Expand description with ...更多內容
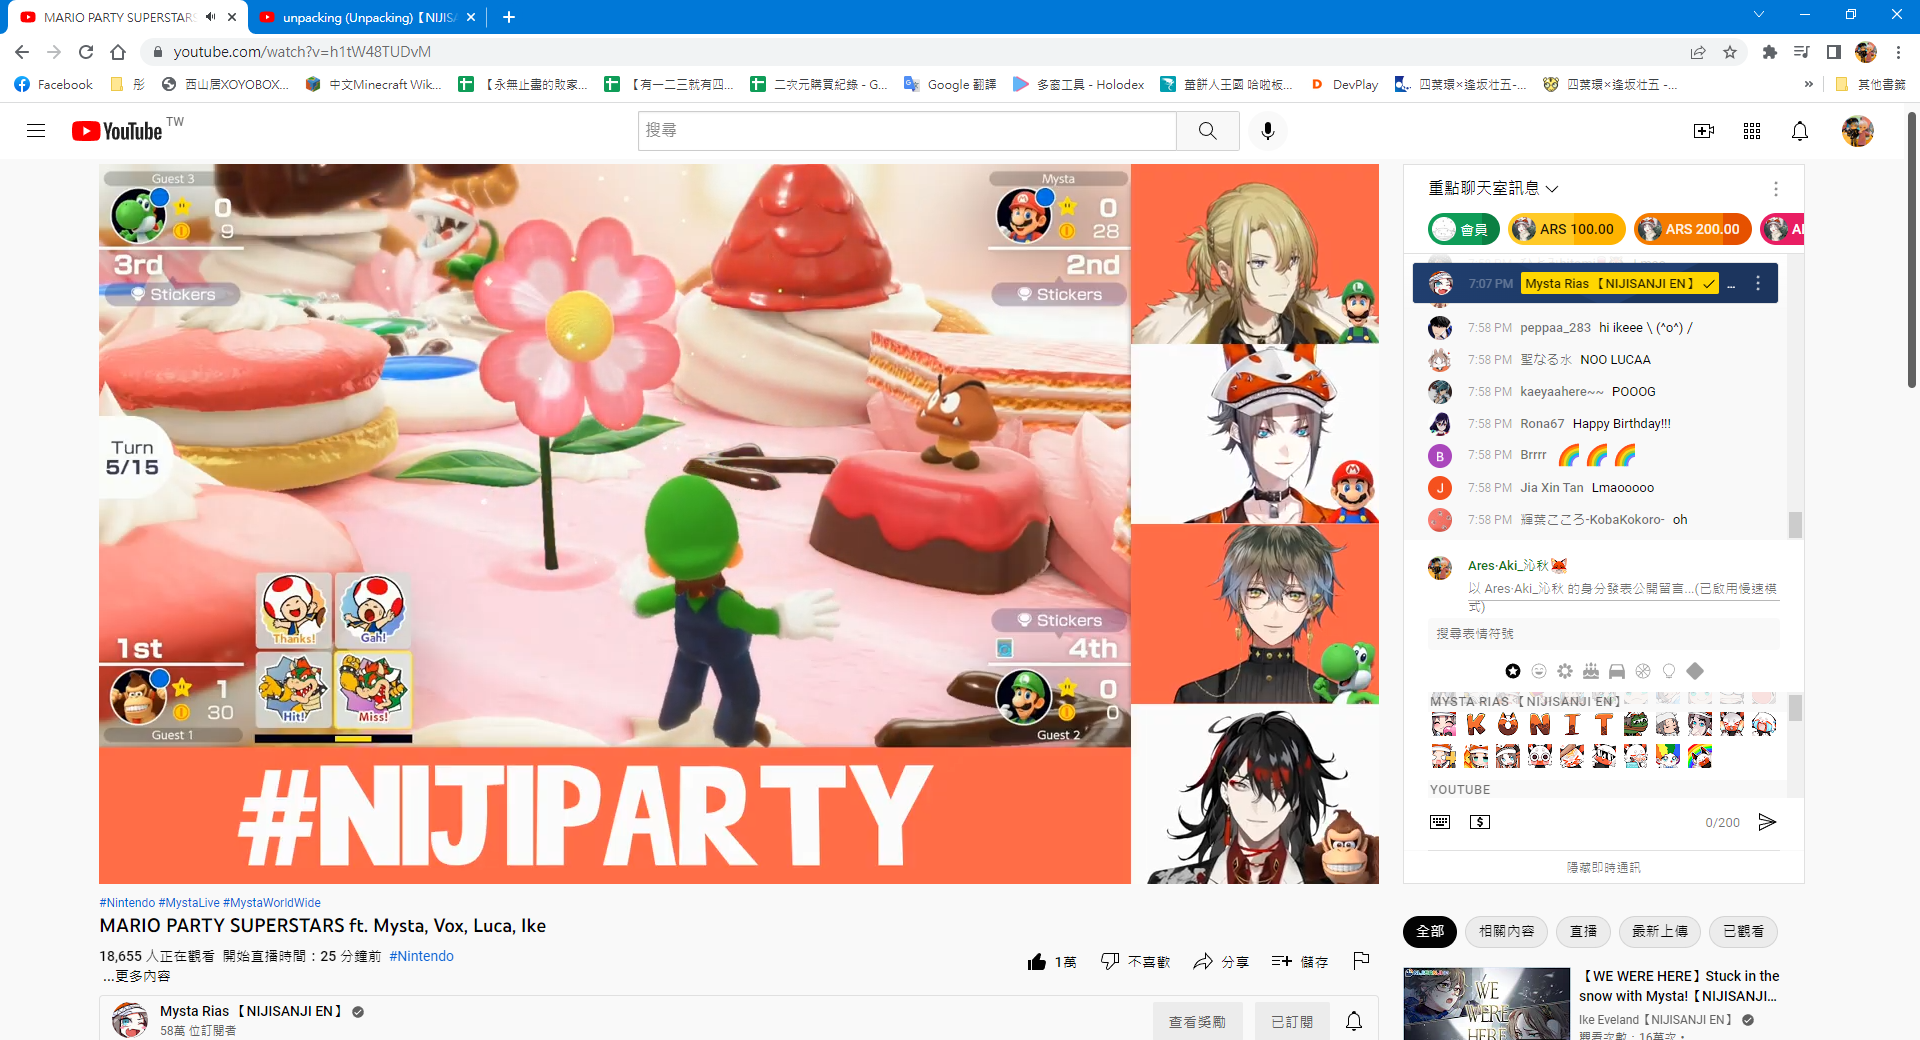Image resolution: width=1920 pixels, height=1040 pixels. click(136, 976)
